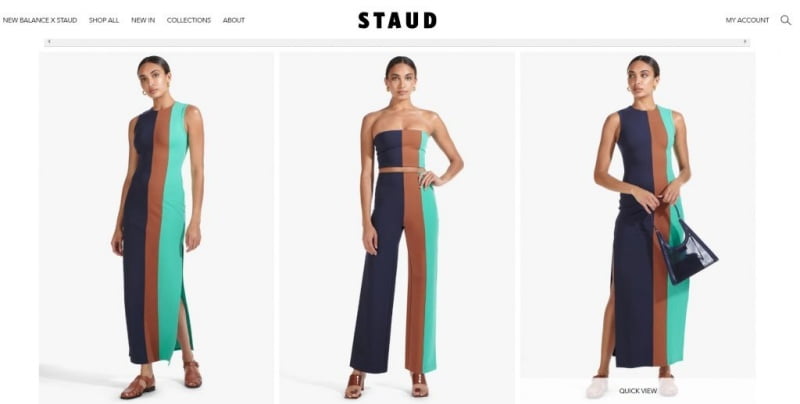Open the ABOUT menu item
The width and height of the screenshot is (800, 404).
234,20
